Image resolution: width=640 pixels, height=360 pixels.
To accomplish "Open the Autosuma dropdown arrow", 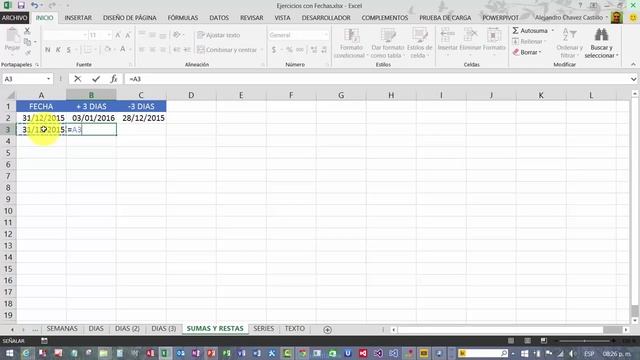I will click(x=553, y=31).
